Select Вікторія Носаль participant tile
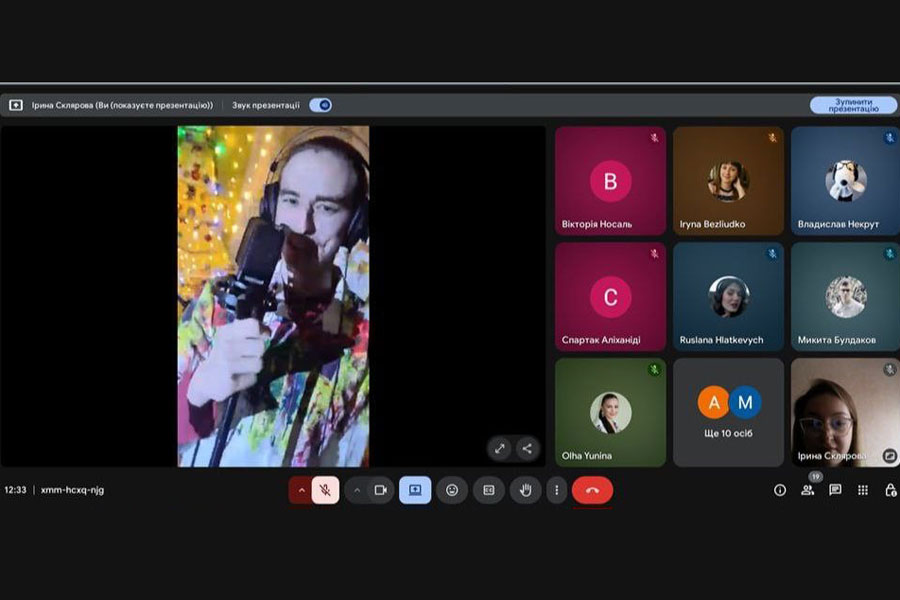The width and height of the screenshot is (900, 600). [611, 181]
